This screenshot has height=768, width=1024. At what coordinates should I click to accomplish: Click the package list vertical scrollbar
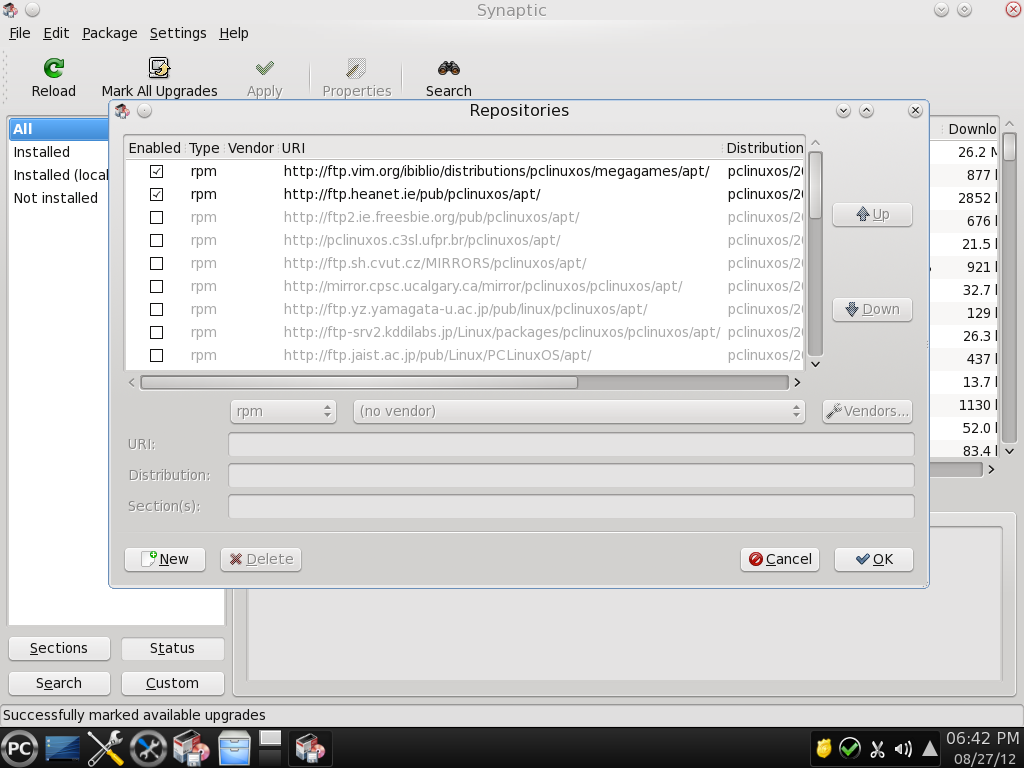[1010, 147]
